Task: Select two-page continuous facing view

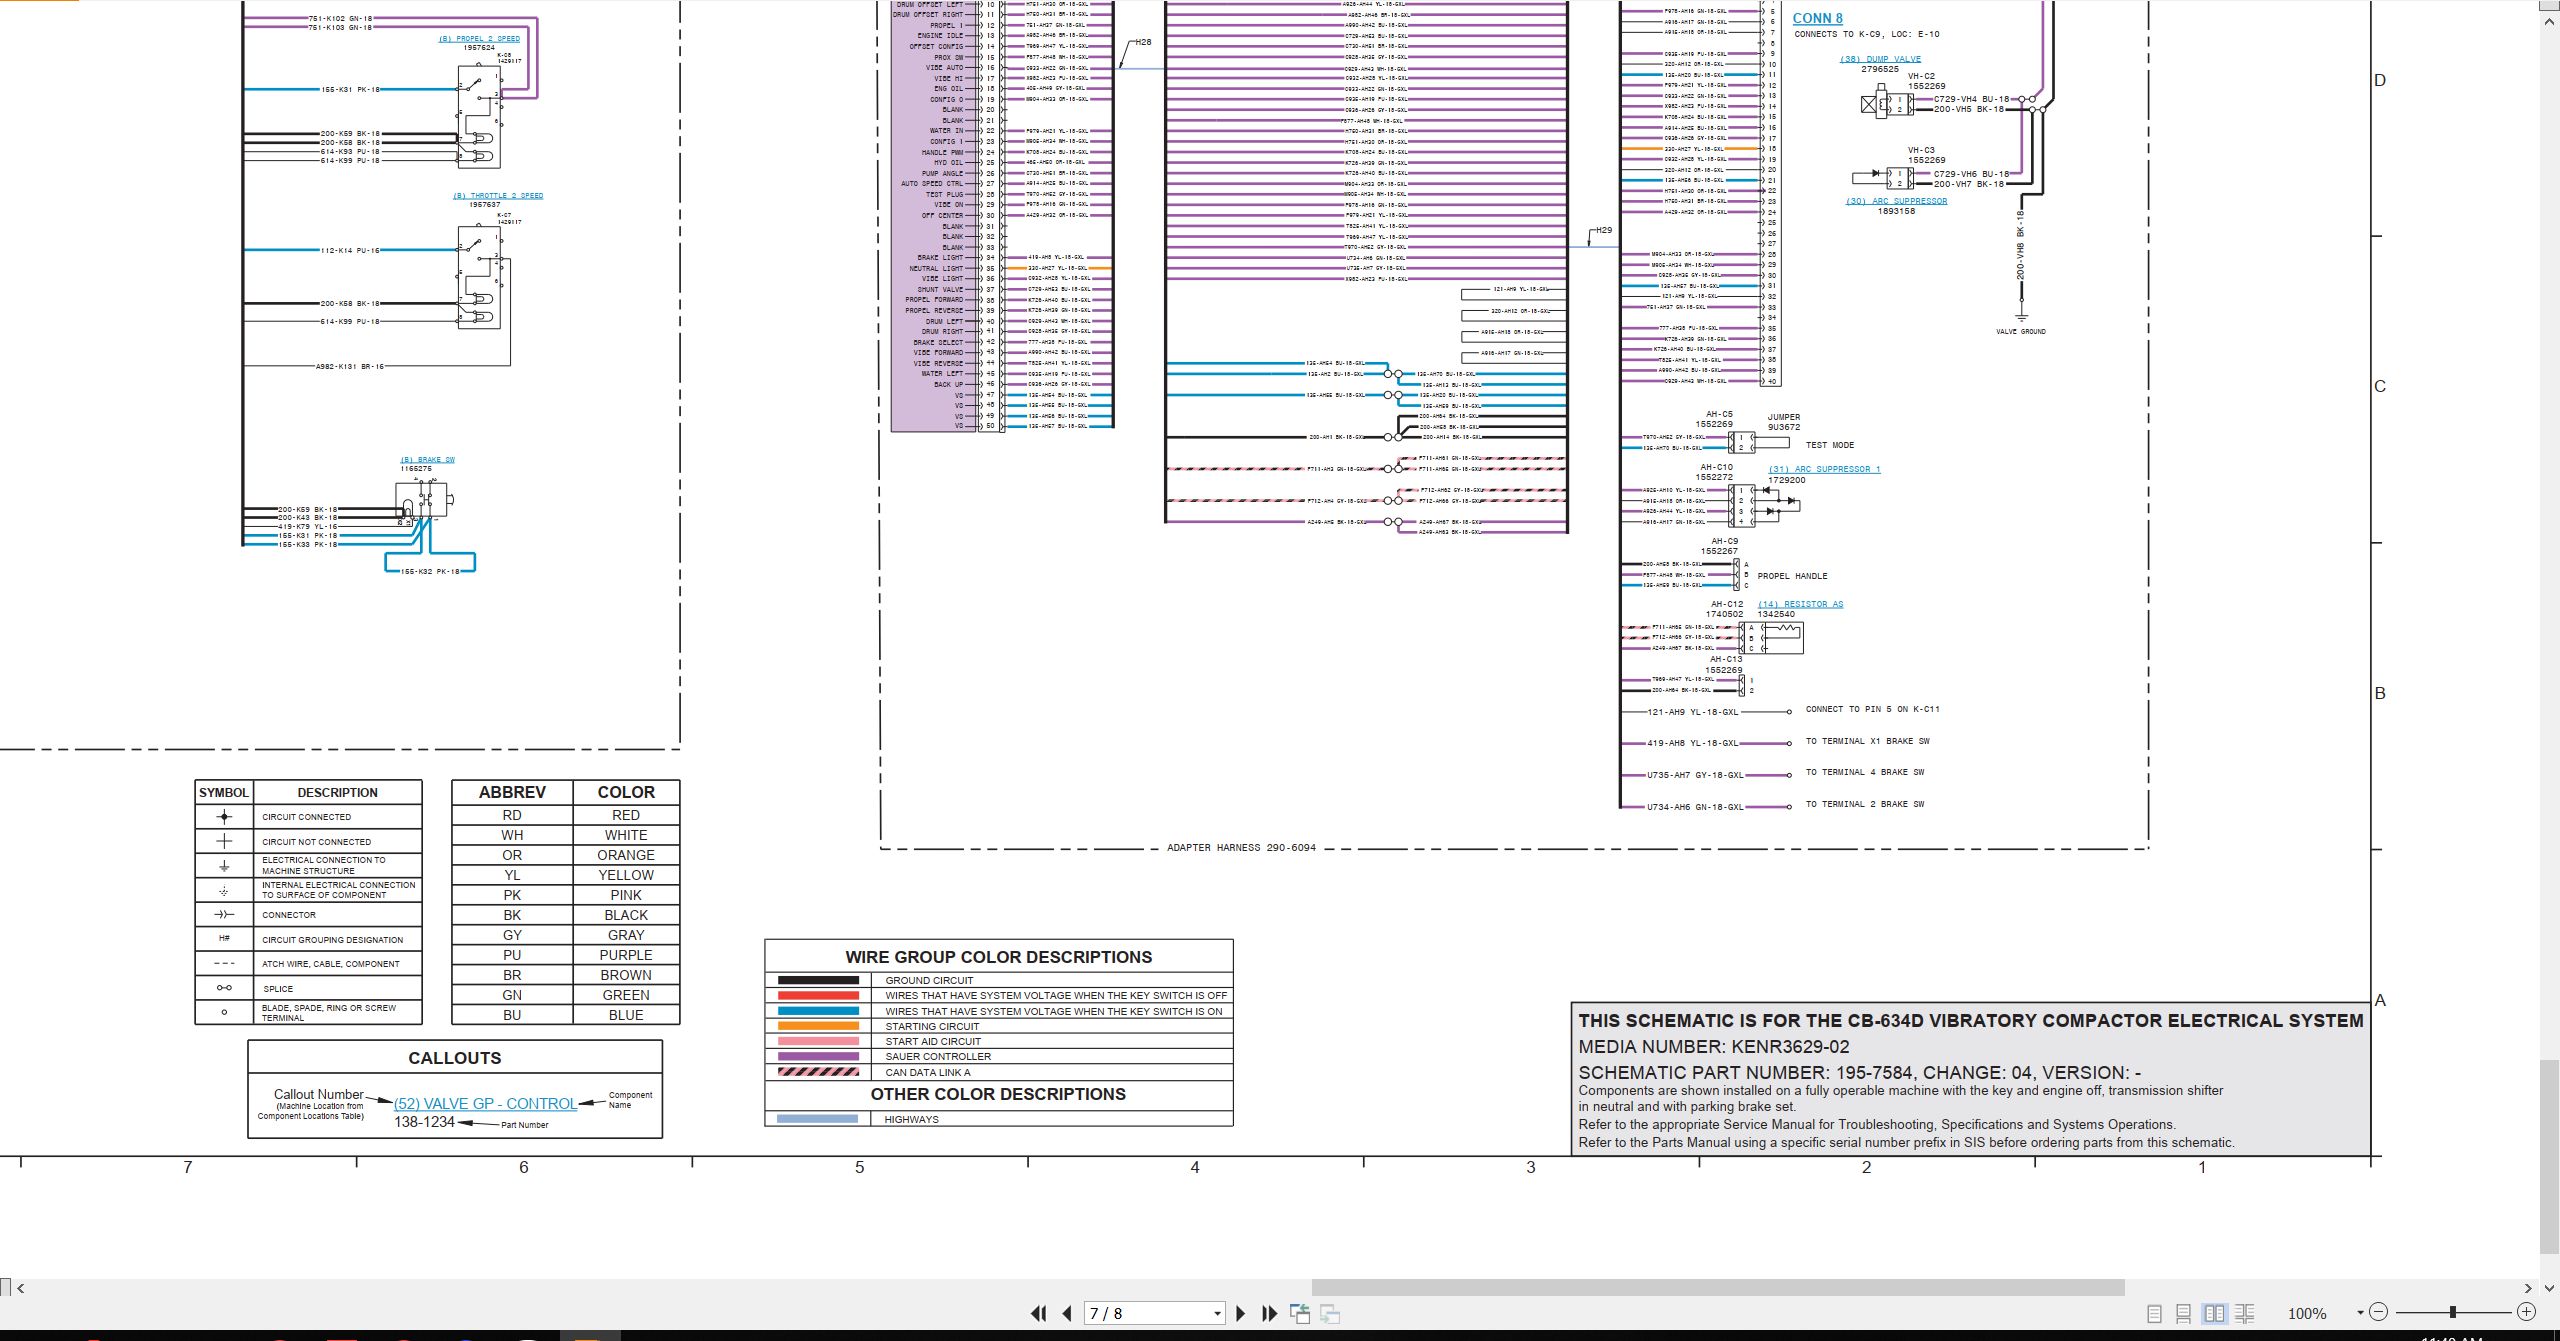Action: tap(2245, 1313)
